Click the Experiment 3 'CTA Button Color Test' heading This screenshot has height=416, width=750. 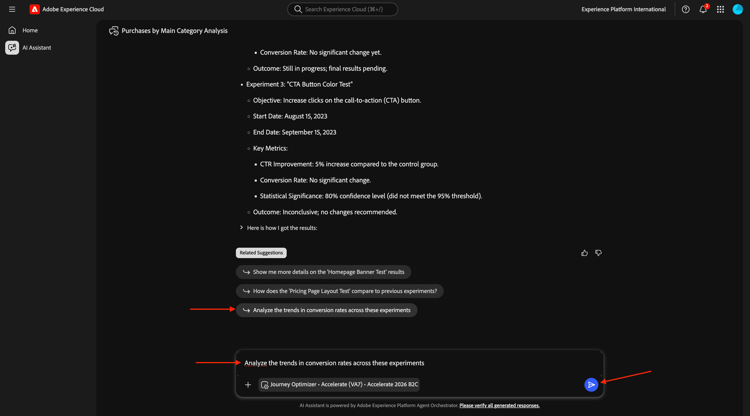pyautogui.click(x=299, y=84)
